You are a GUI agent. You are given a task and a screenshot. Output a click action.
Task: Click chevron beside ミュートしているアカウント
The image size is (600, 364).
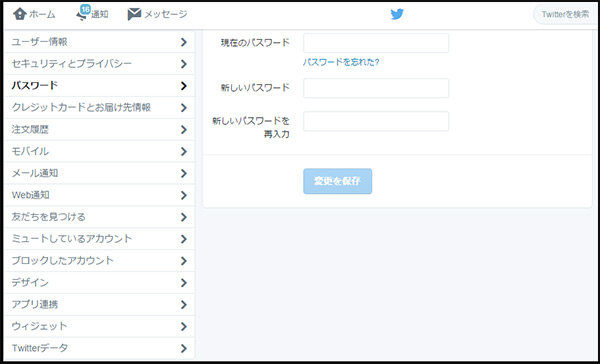[184, 239]
